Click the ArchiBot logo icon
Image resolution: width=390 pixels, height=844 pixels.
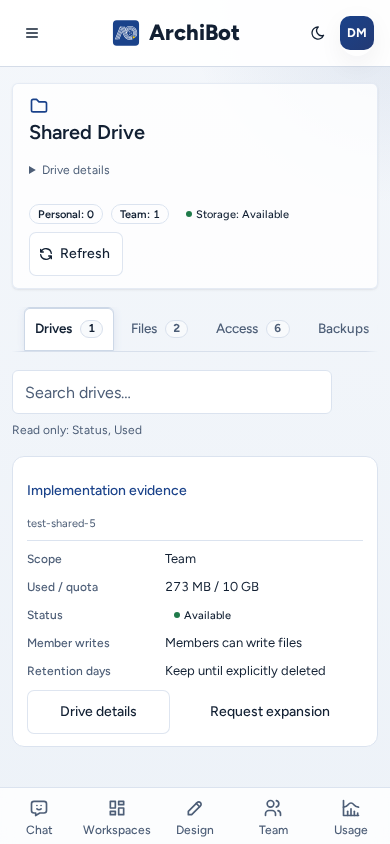click(x=126, y=33)
